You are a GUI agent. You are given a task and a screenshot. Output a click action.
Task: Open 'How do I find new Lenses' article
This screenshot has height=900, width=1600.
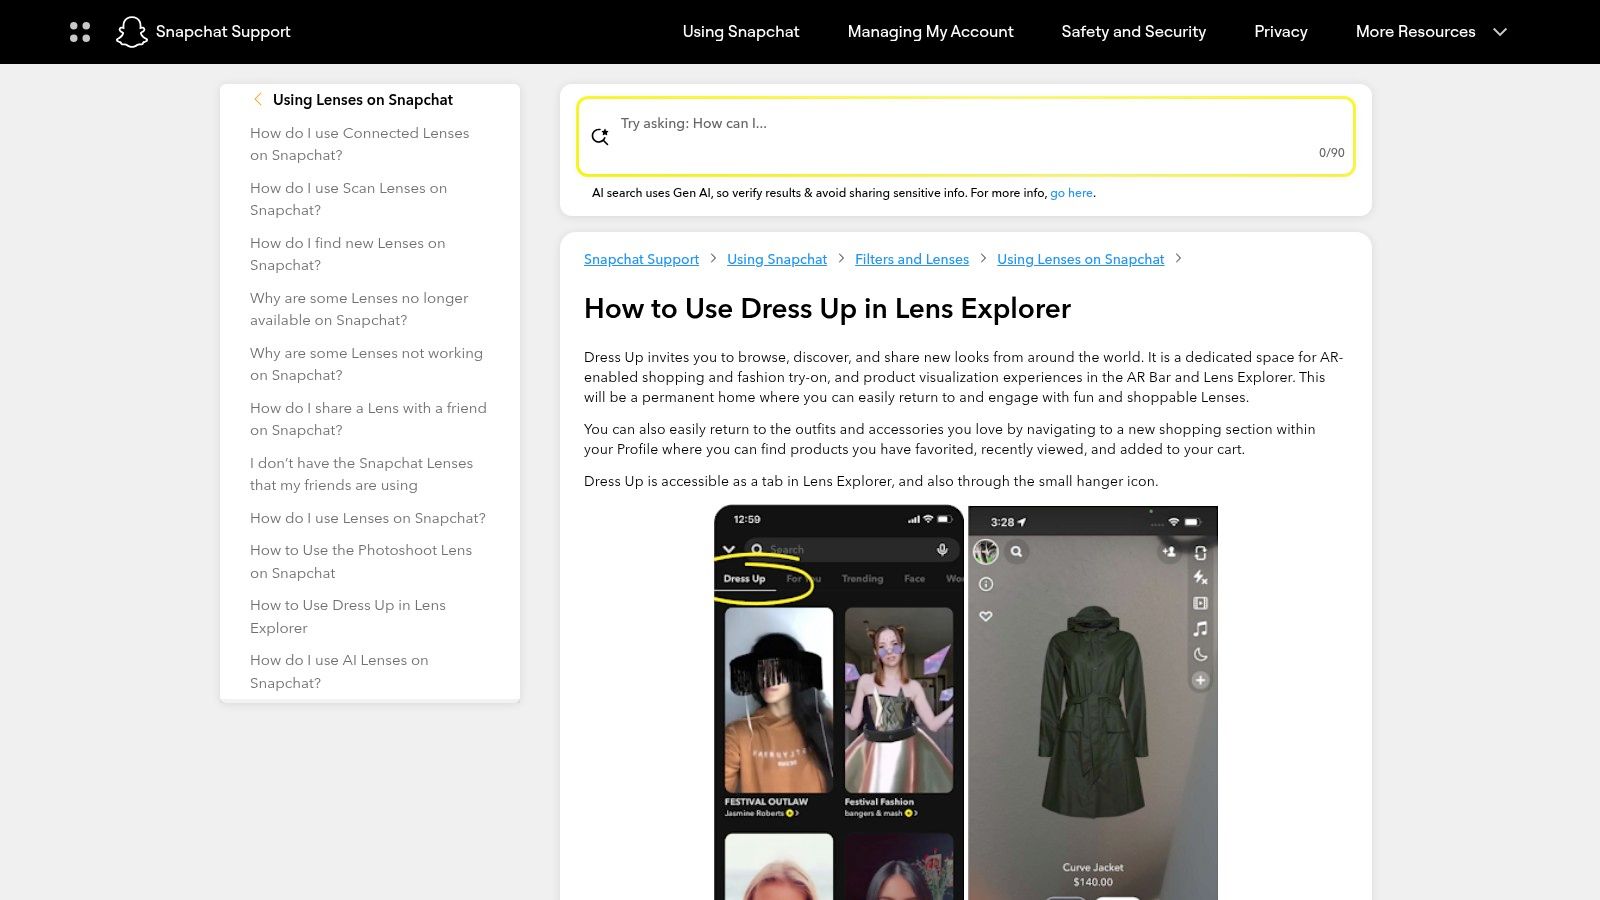click(347, 254)
